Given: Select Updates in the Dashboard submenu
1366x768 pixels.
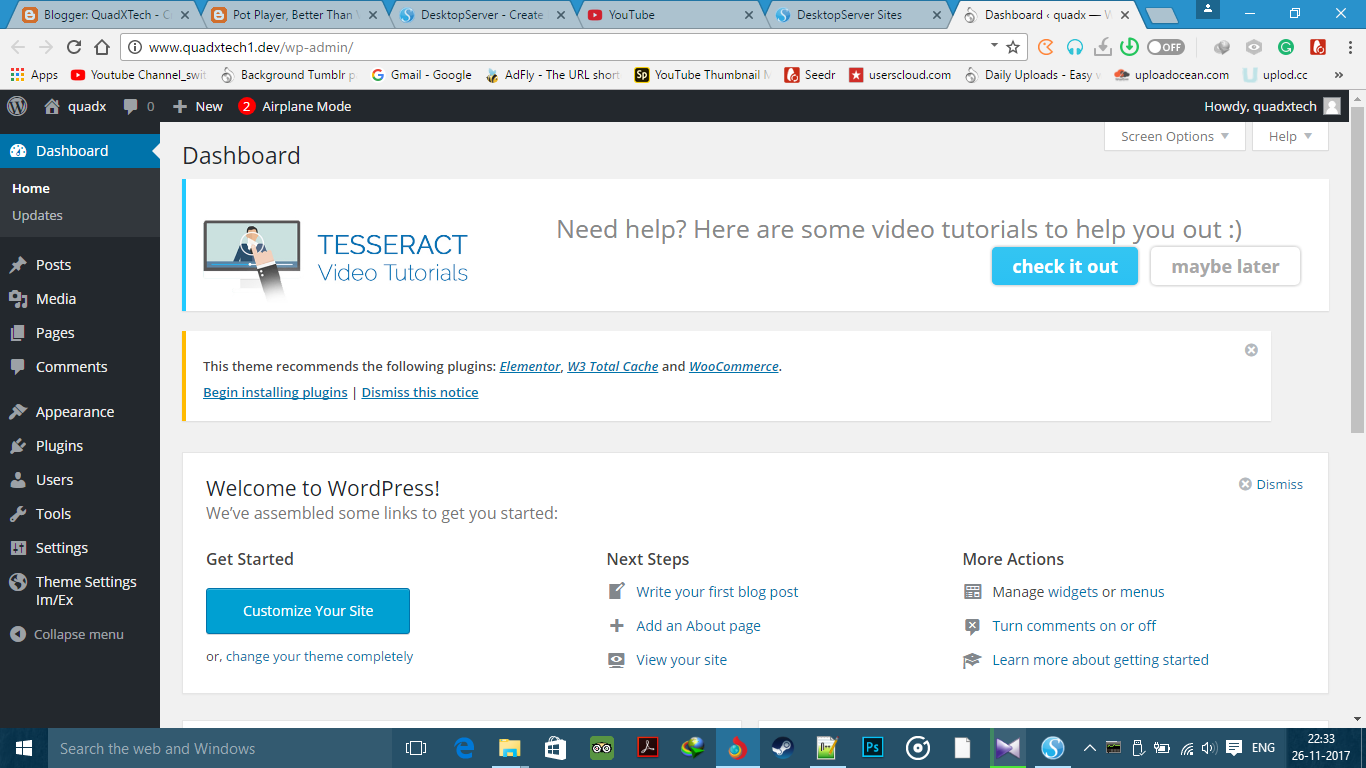Looking at the screenshot, I should (x=37, y=215).
